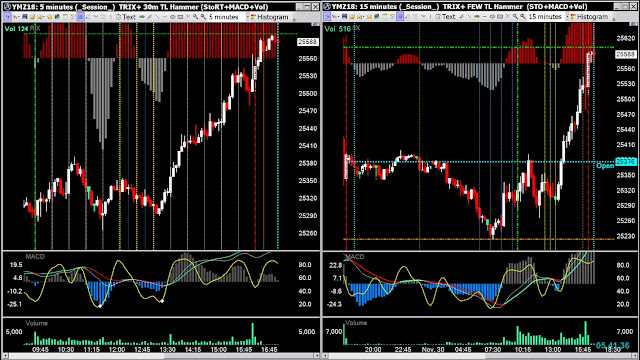Screen dimensions: 640x360
Task: Click left scroll arrow under 5 minutes chart
Action: [5, 356]
